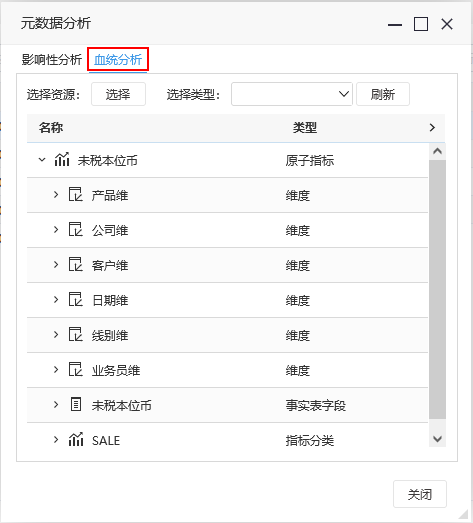Click the 关闭 button
The width and height of the screenshot is (473, 523).
(420, 494)
